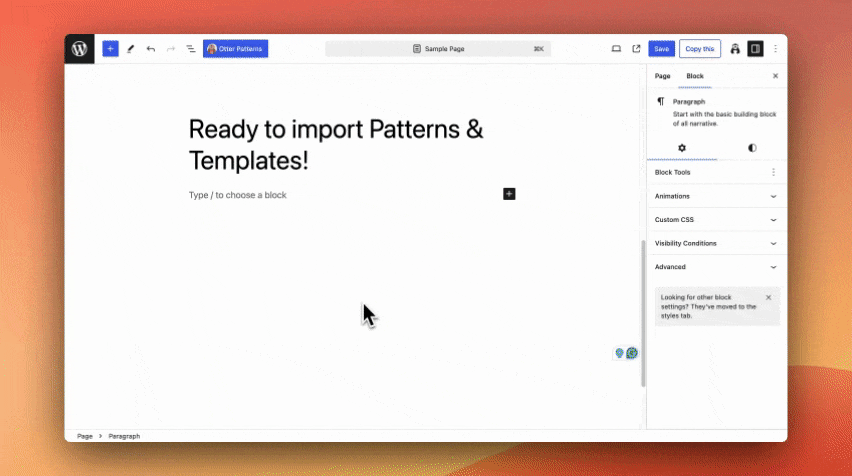
Task: Click the round green assistant badge in the canvas corner
Action: tap(632, 353)
